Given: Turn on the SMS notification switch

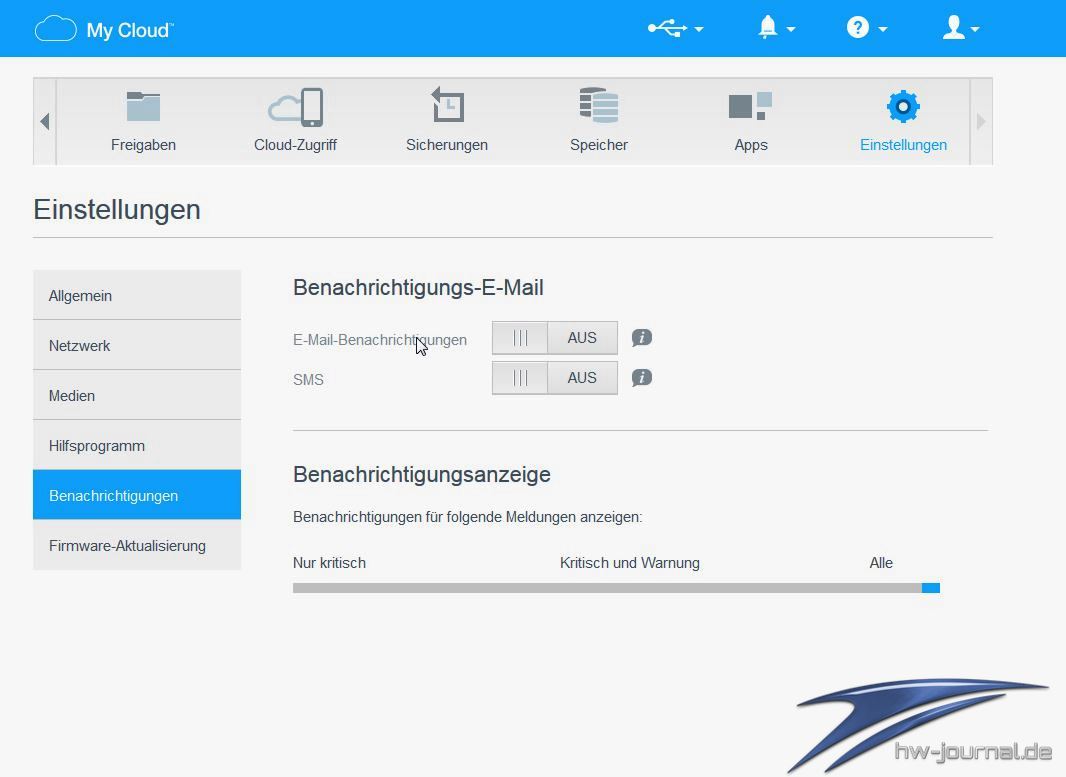Looking at the screenshot, I should (554, 378).
